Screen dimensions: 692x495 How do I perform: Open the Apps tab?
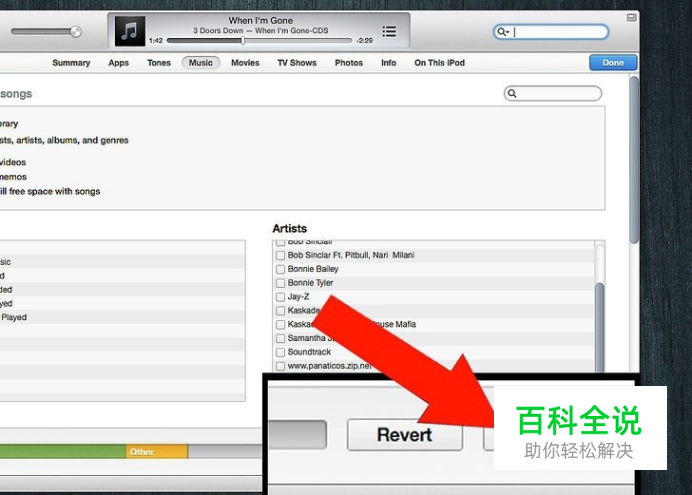coord(118,63)
